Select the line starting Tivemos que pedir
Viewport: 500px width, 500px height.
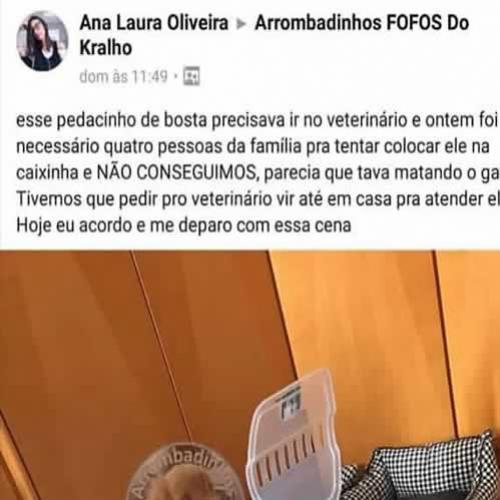258,199
